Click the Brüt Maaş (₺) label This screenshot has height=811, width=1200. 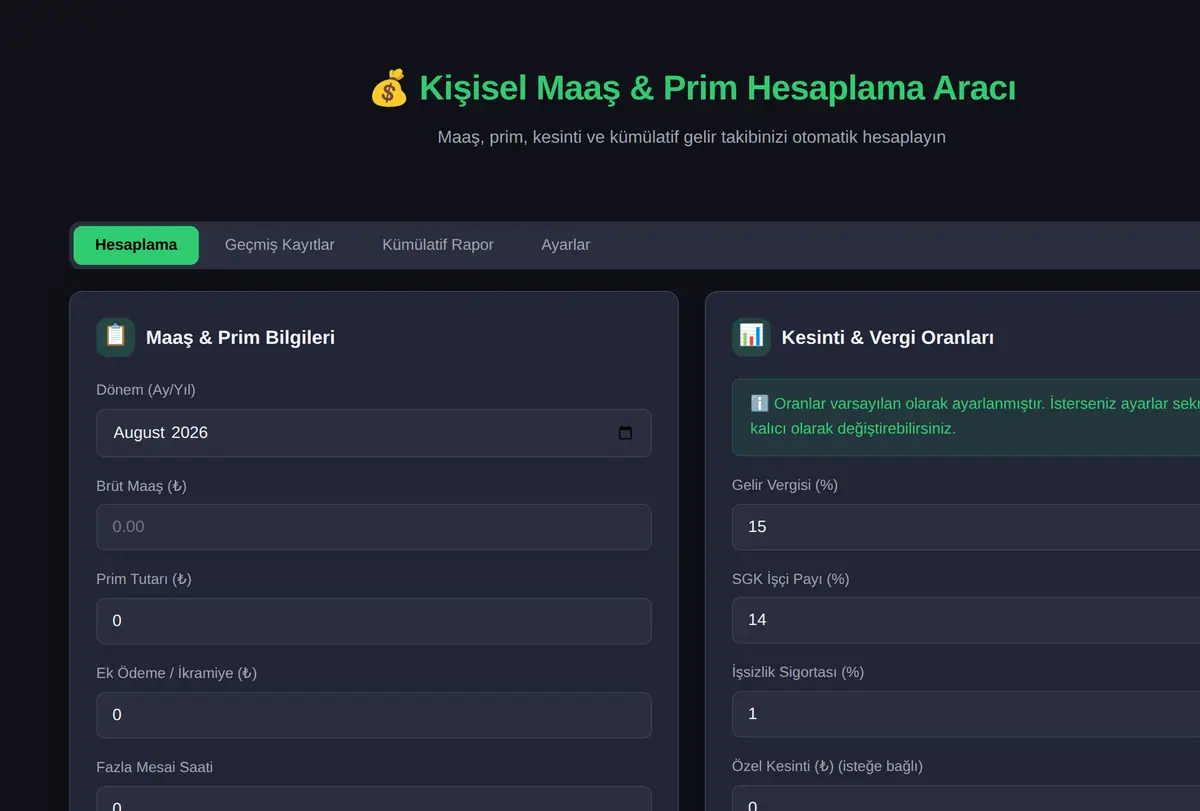click(x=142, y=486)
